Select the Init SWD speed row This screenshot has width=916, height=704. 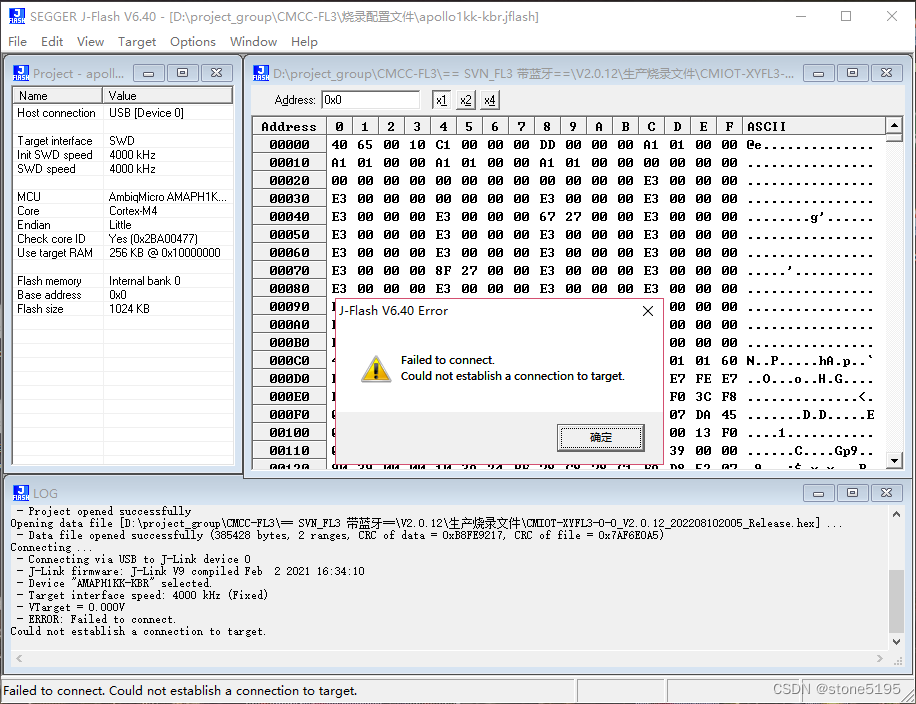123,155
